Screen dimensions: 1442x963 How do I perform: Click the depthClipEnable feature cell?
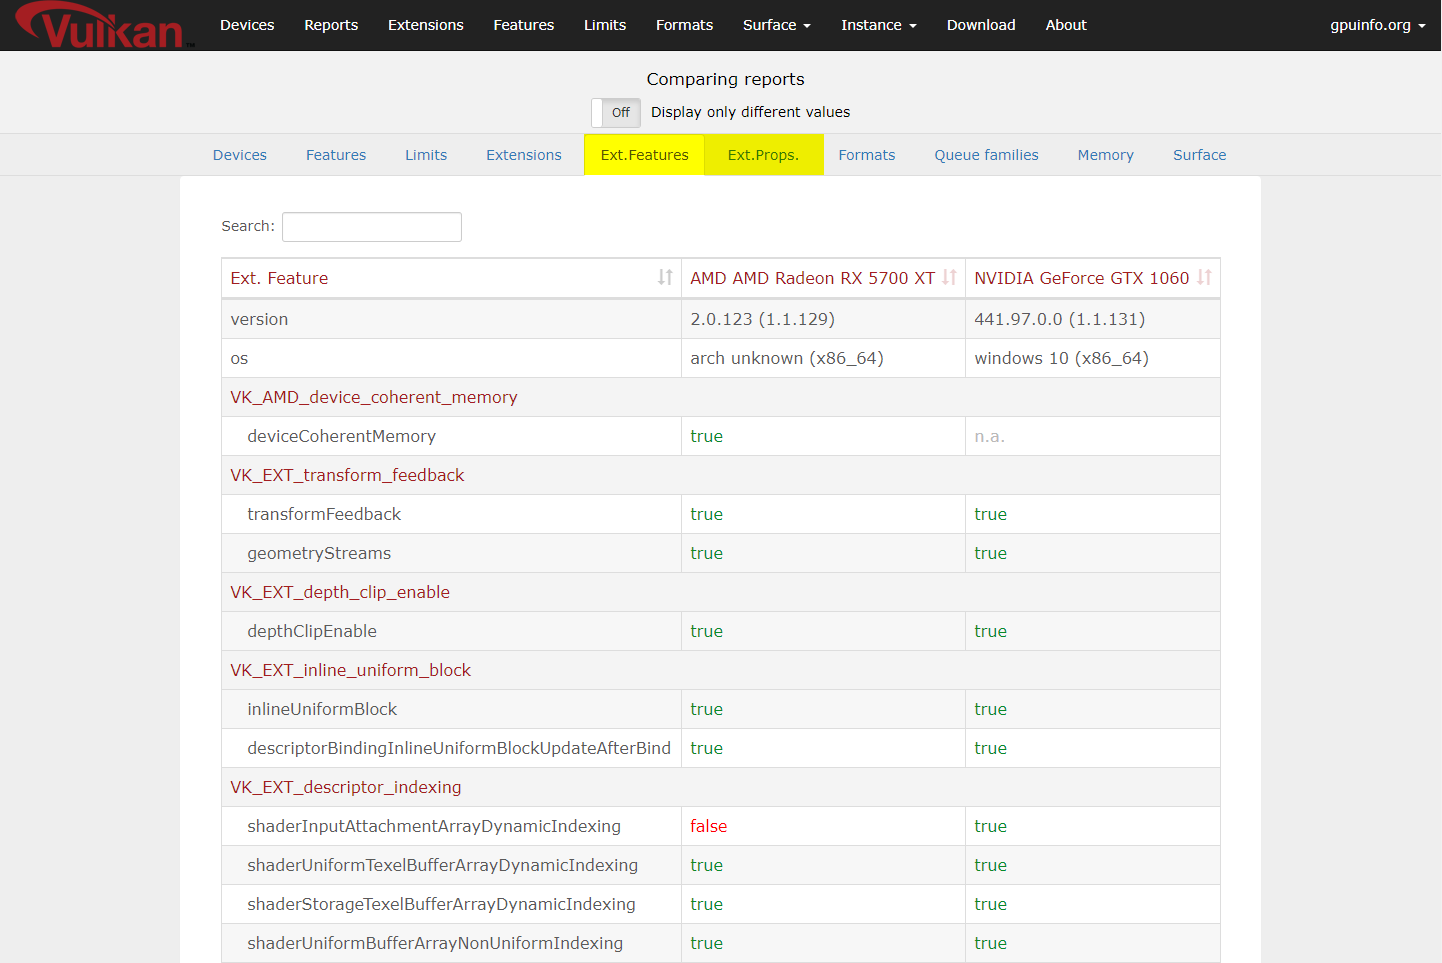click(x=451, y=631)
